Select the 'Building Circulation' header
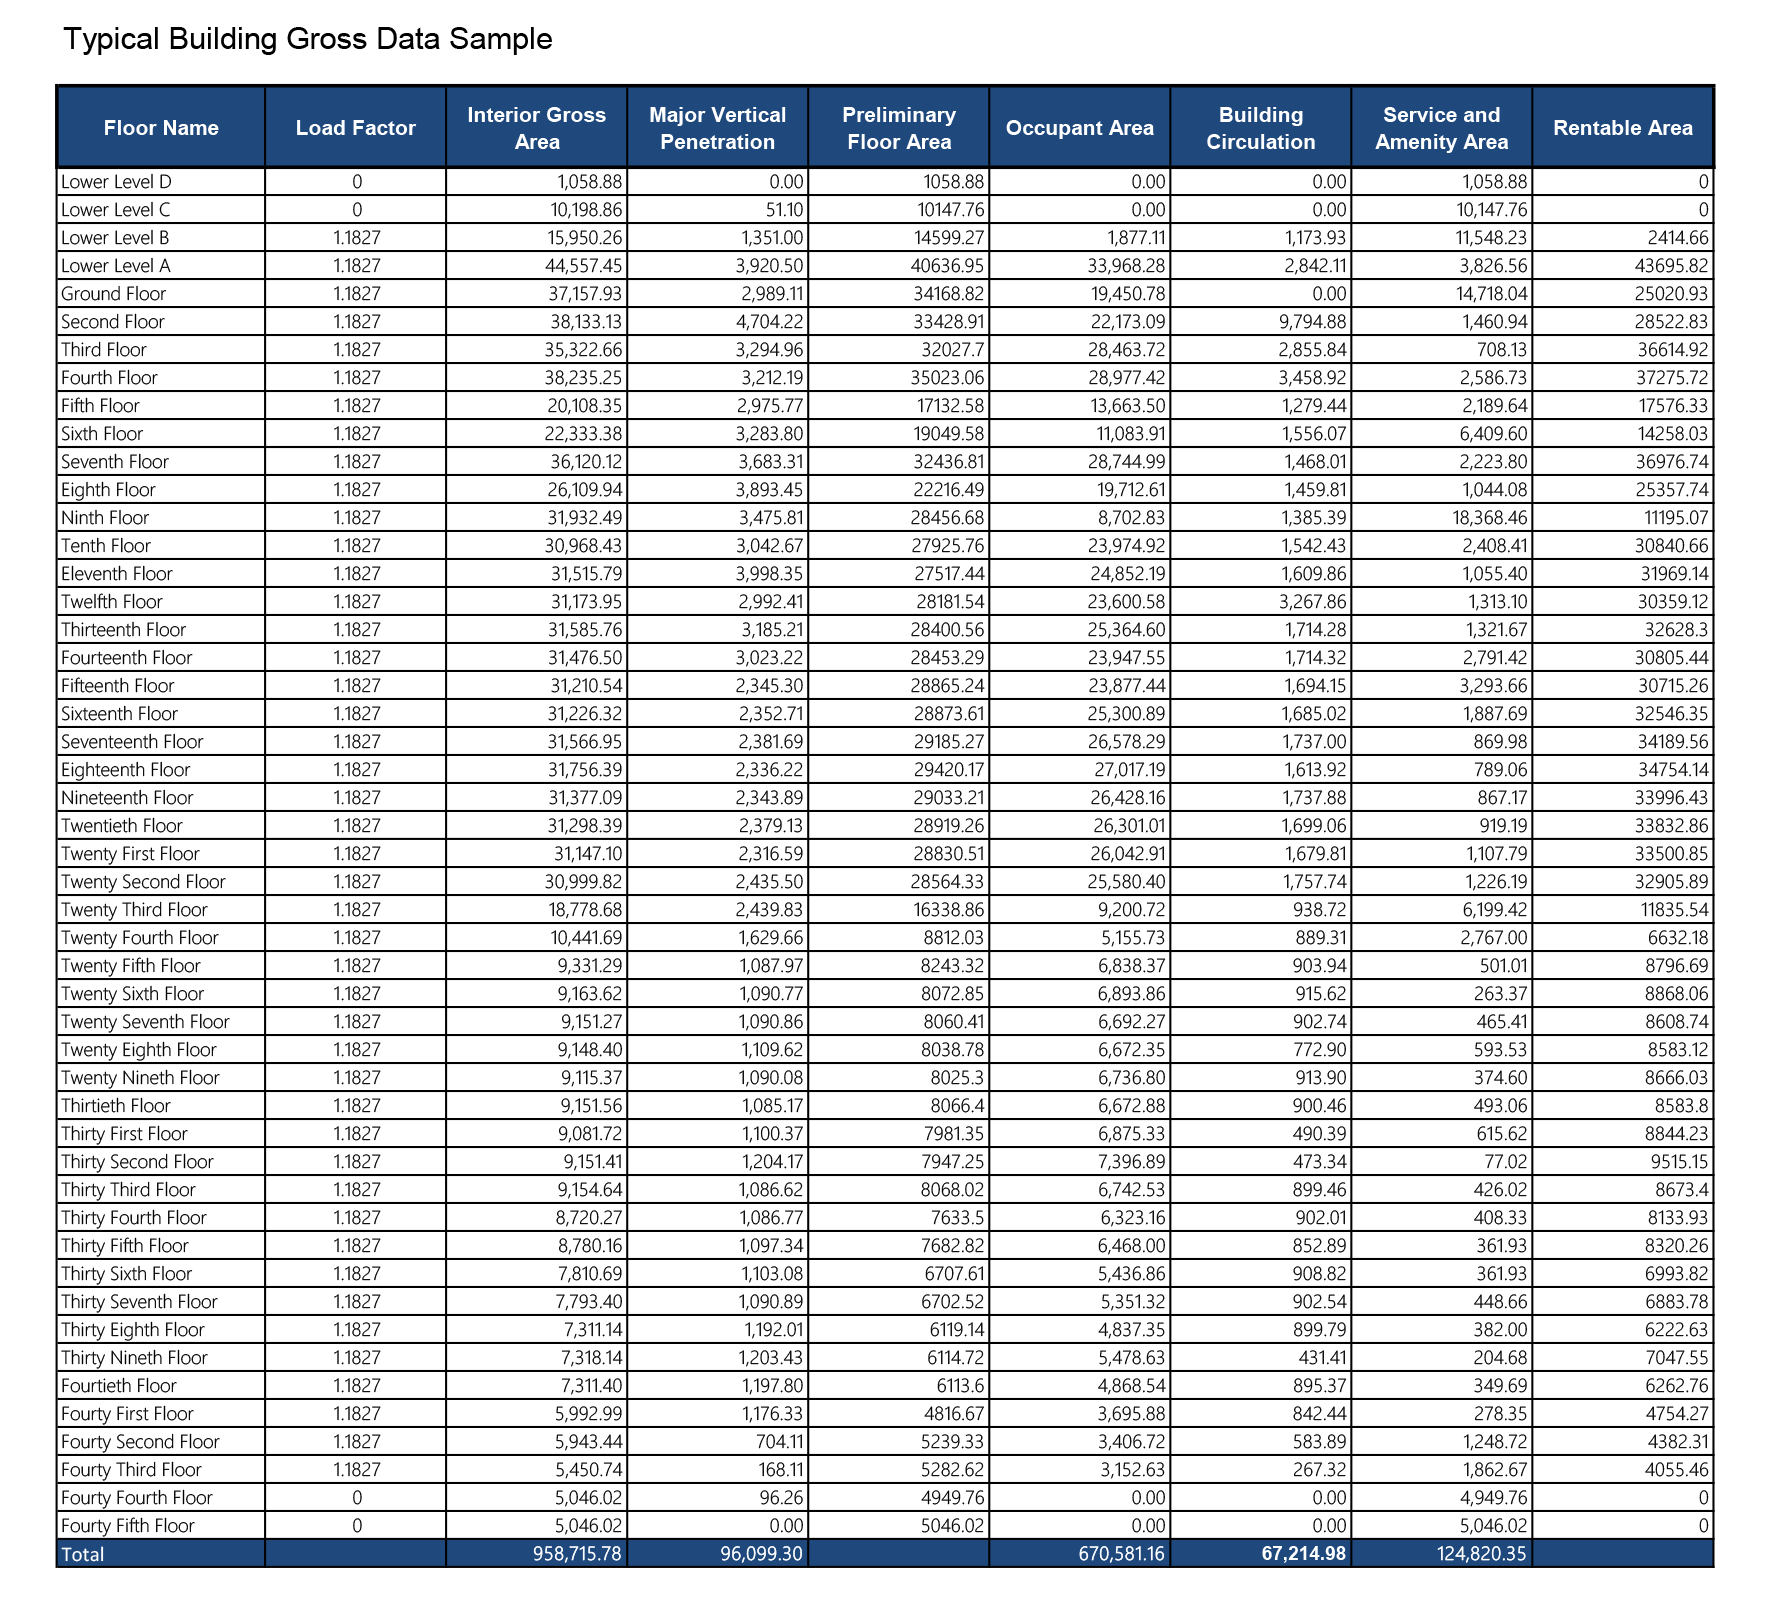Image resolution: width=1776 pixels, height=1622 pixels. coord(1261,128)
